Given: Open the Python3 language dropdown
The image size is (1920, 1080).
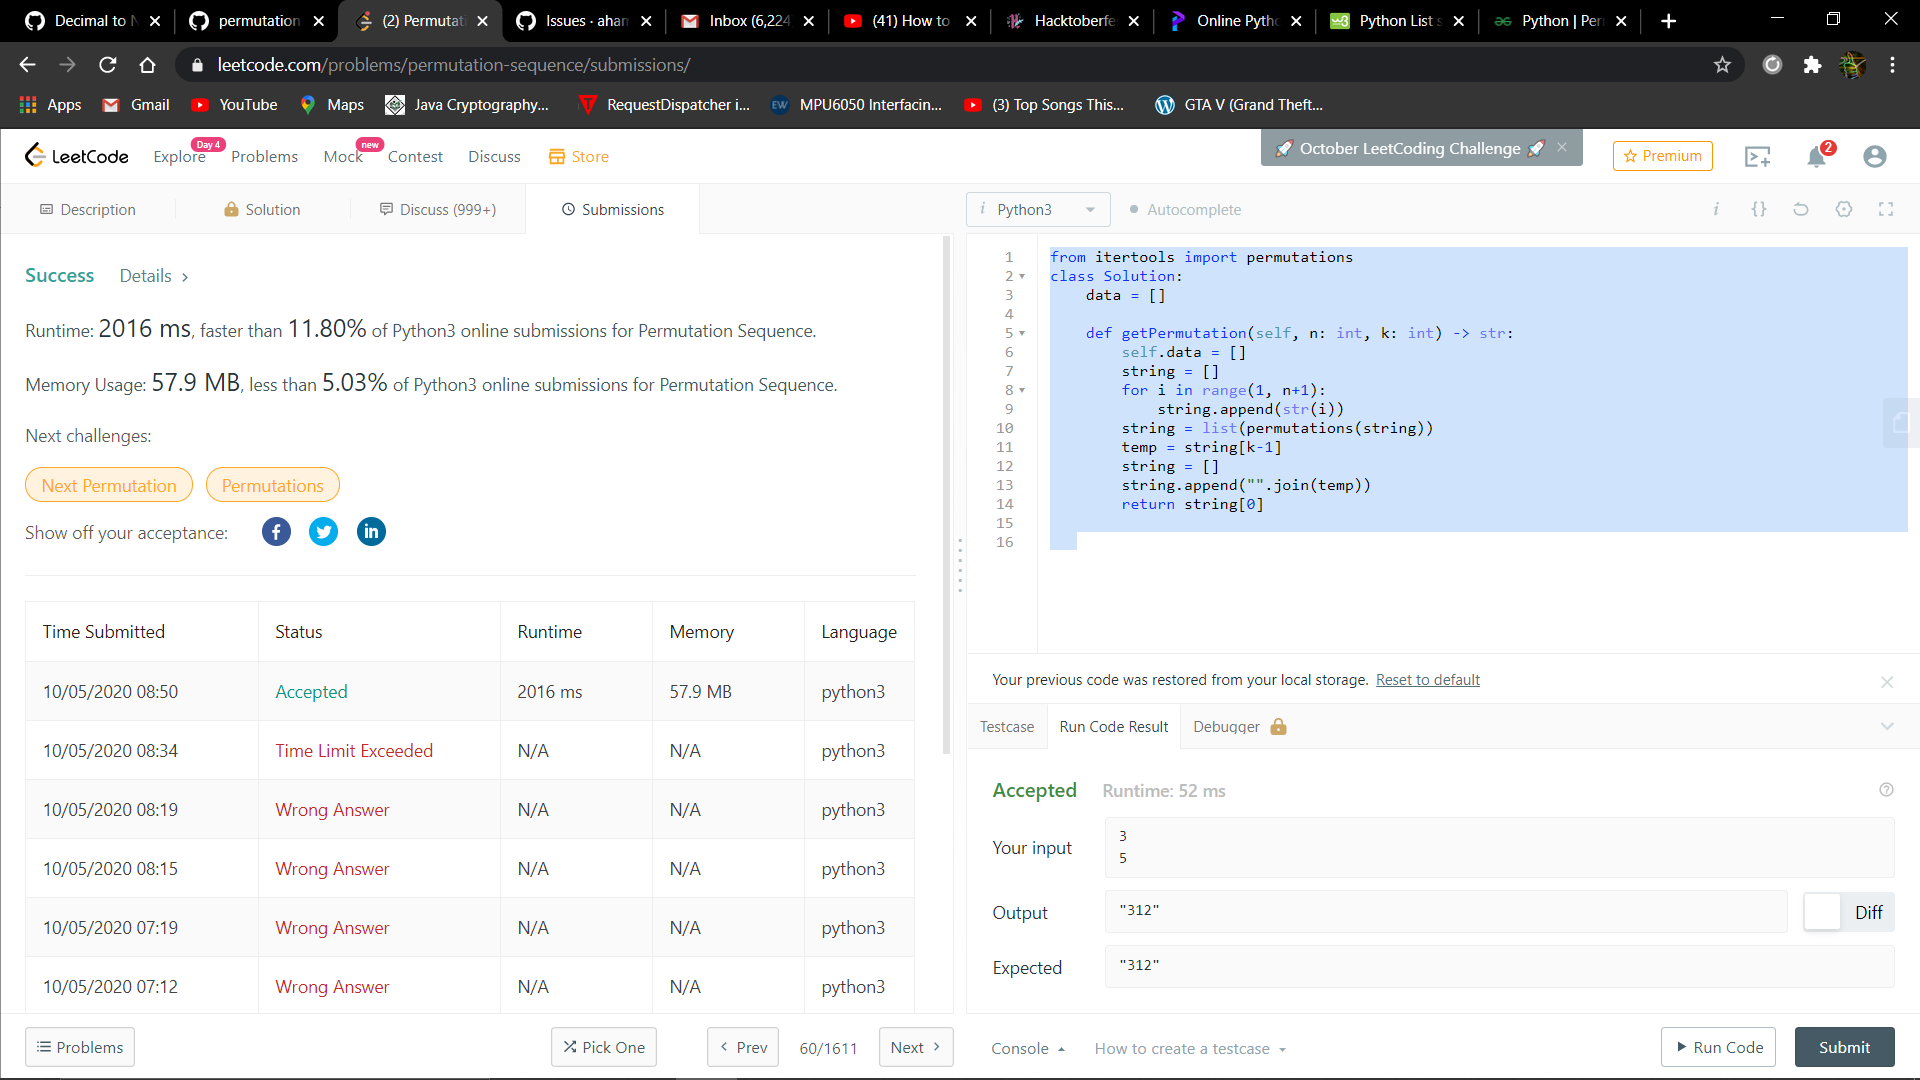Looking at the screenshot, I should [1038, 210].
